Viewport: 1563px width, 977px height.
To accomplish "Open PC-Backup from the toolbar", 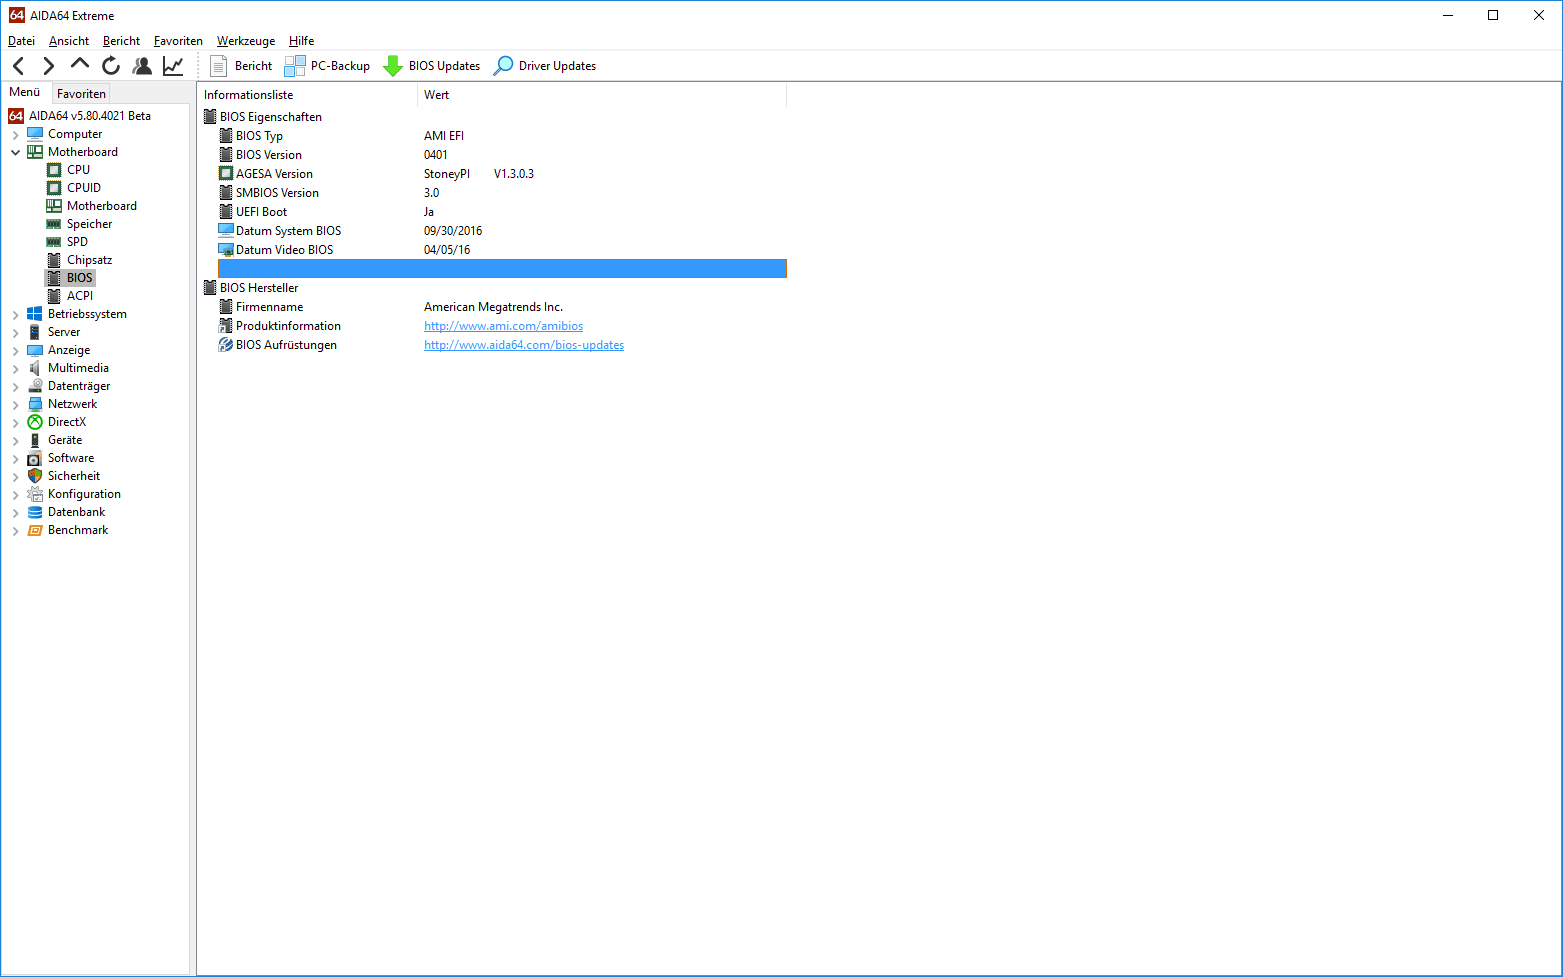I will [x=328, y=66].
